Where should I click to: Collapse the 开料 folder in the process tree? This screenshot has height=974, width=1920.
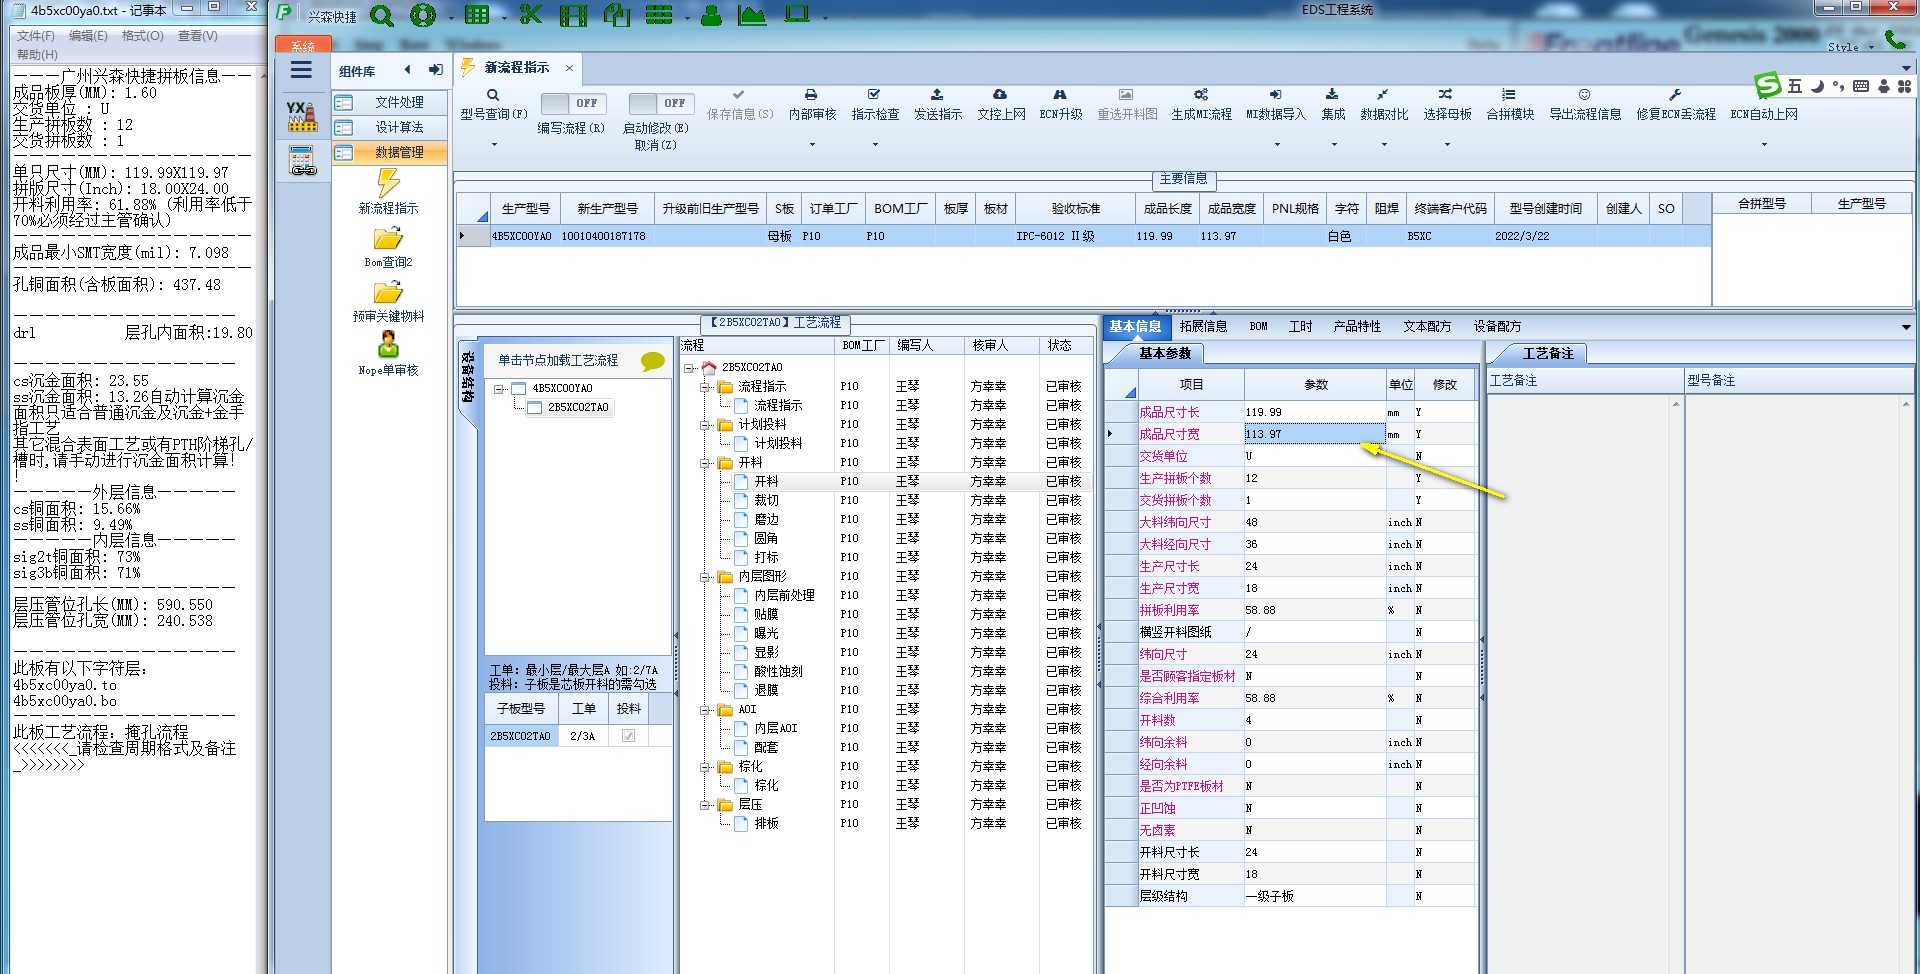point(705,462)
